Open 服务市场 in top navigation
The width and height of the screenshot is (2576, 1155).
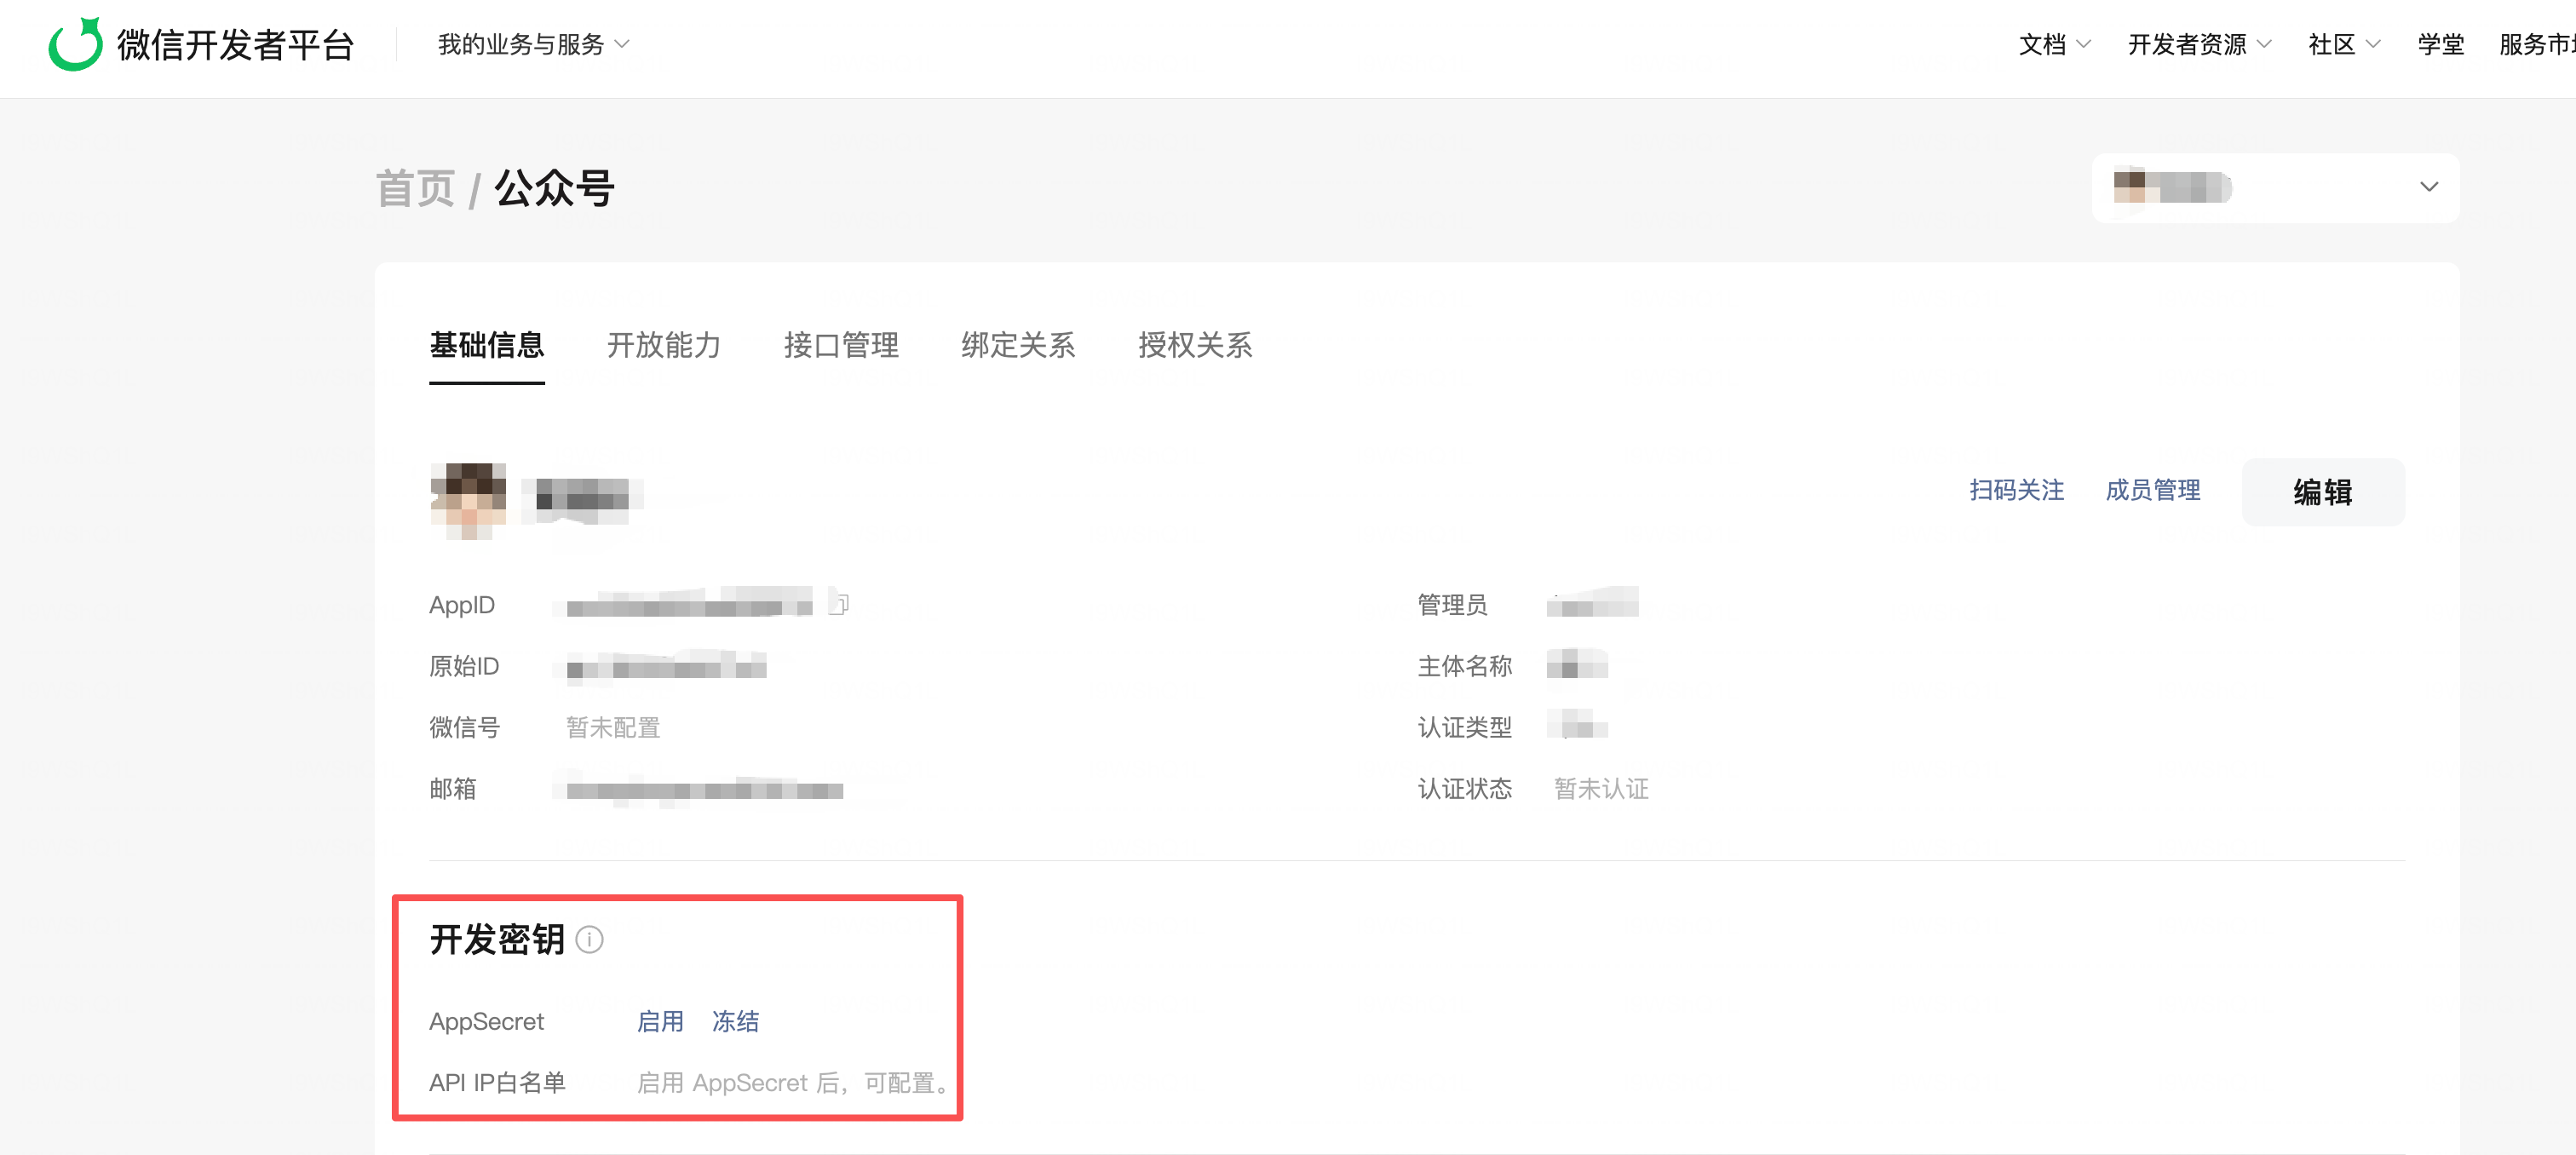point(2536,44)
